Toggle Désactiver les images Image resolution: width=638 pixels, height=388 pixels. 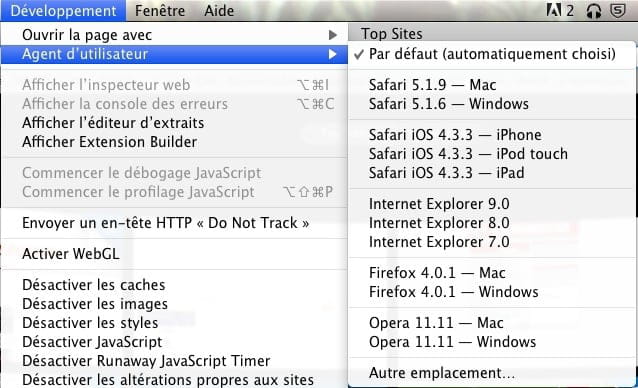tap(174, 304)
